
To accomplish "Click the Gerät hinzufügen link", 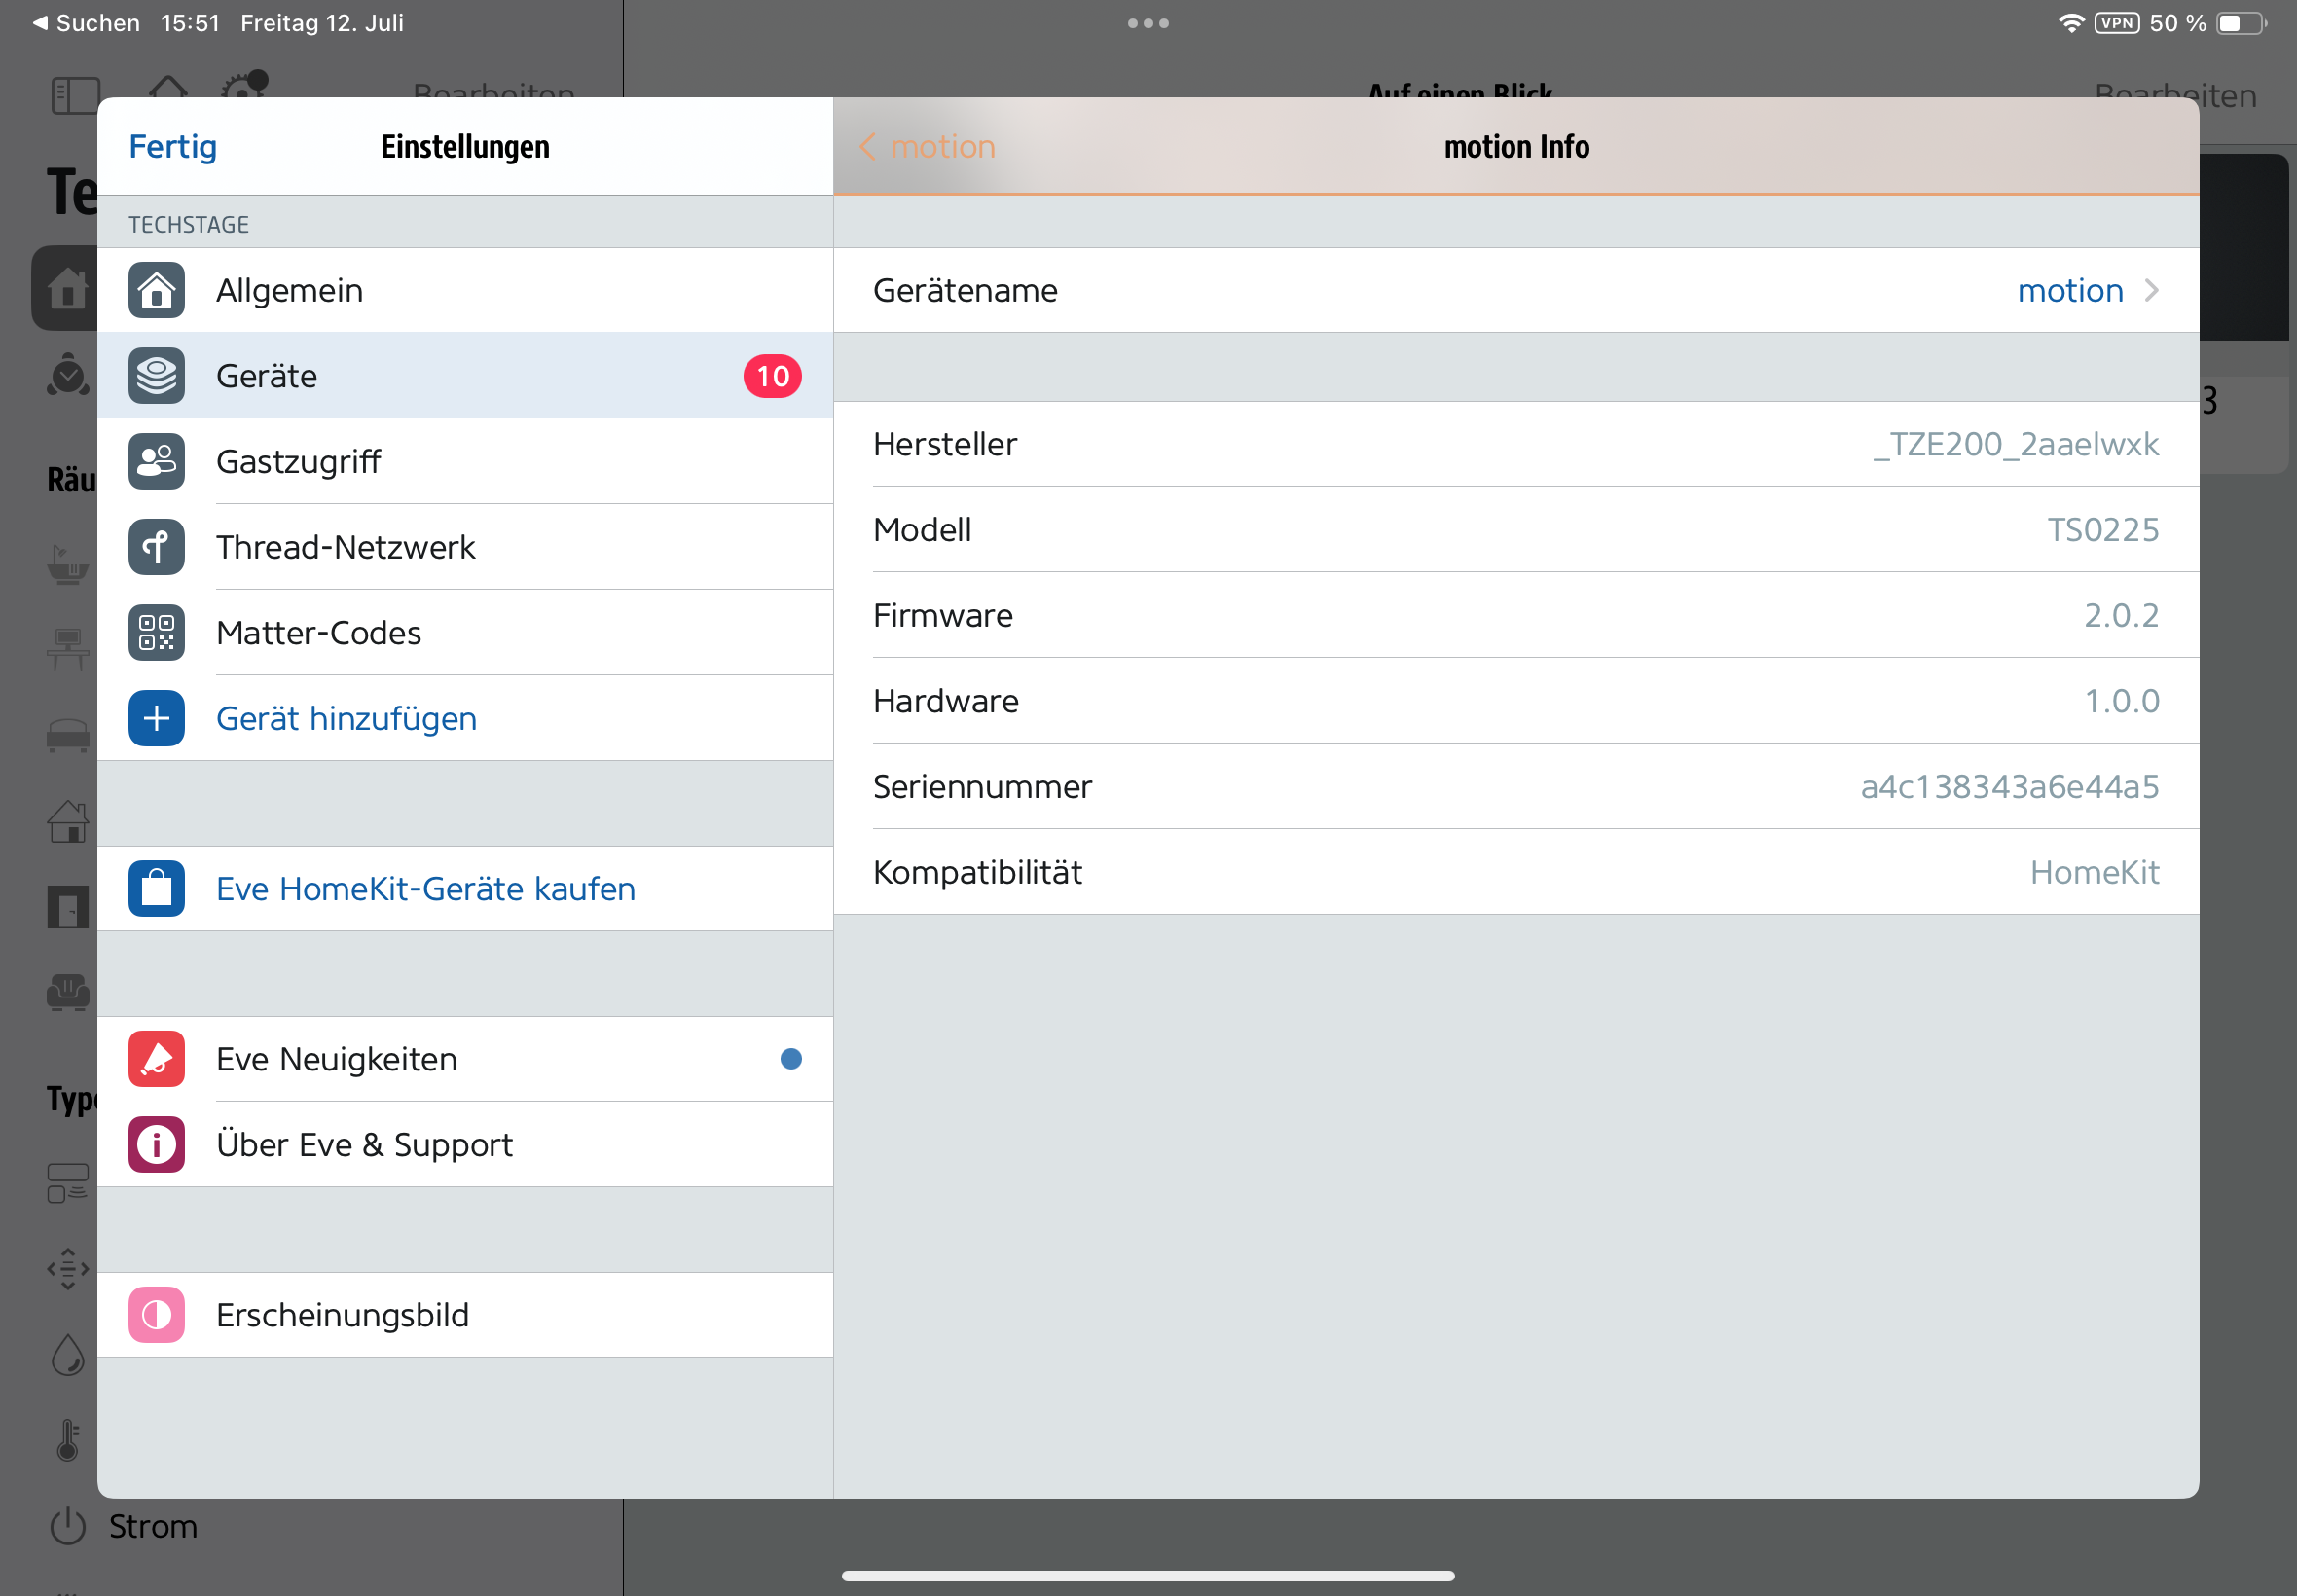I will (x=346, y=718).
